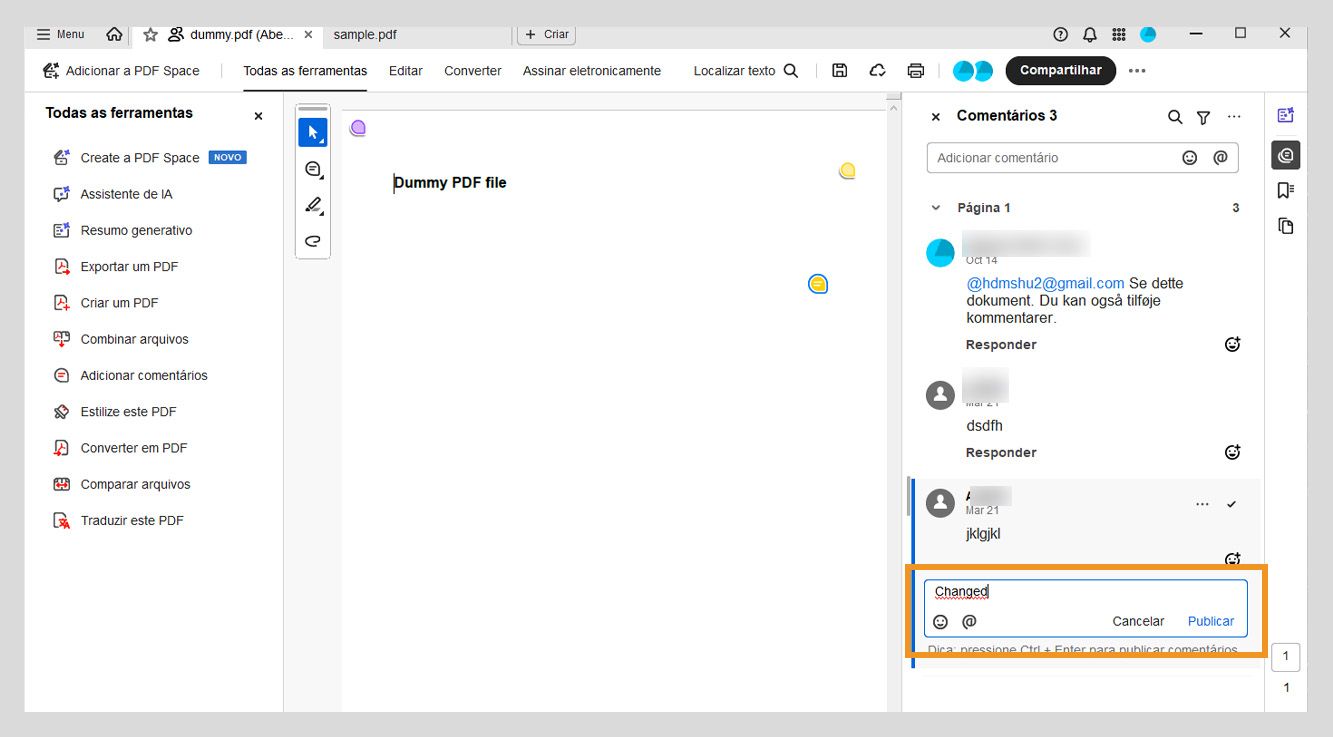Click the purple comment marker on page

(x=358, y=127)
